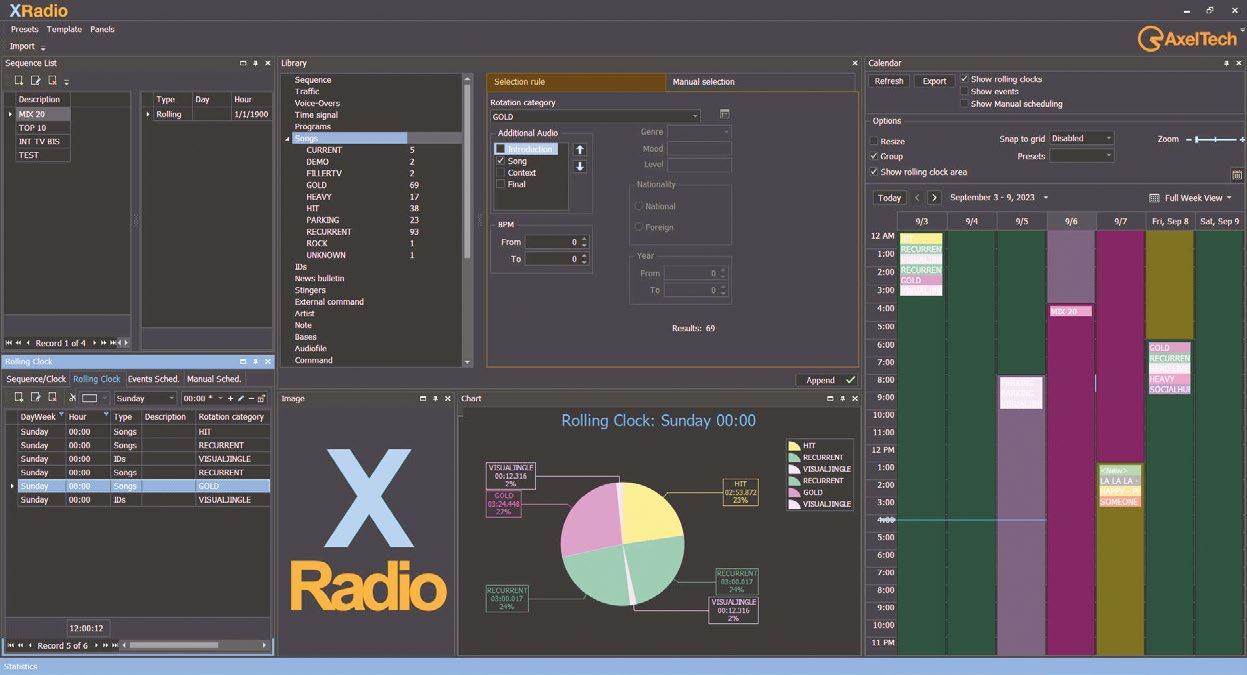Pin the Calendar panel
The image size is (1247, 675).
coord(1227,63)
